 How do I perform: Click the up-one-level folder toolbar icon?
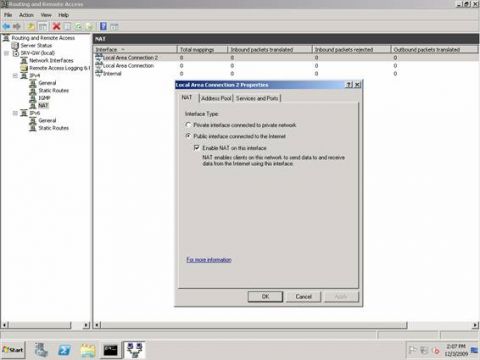tap(31, 26)
